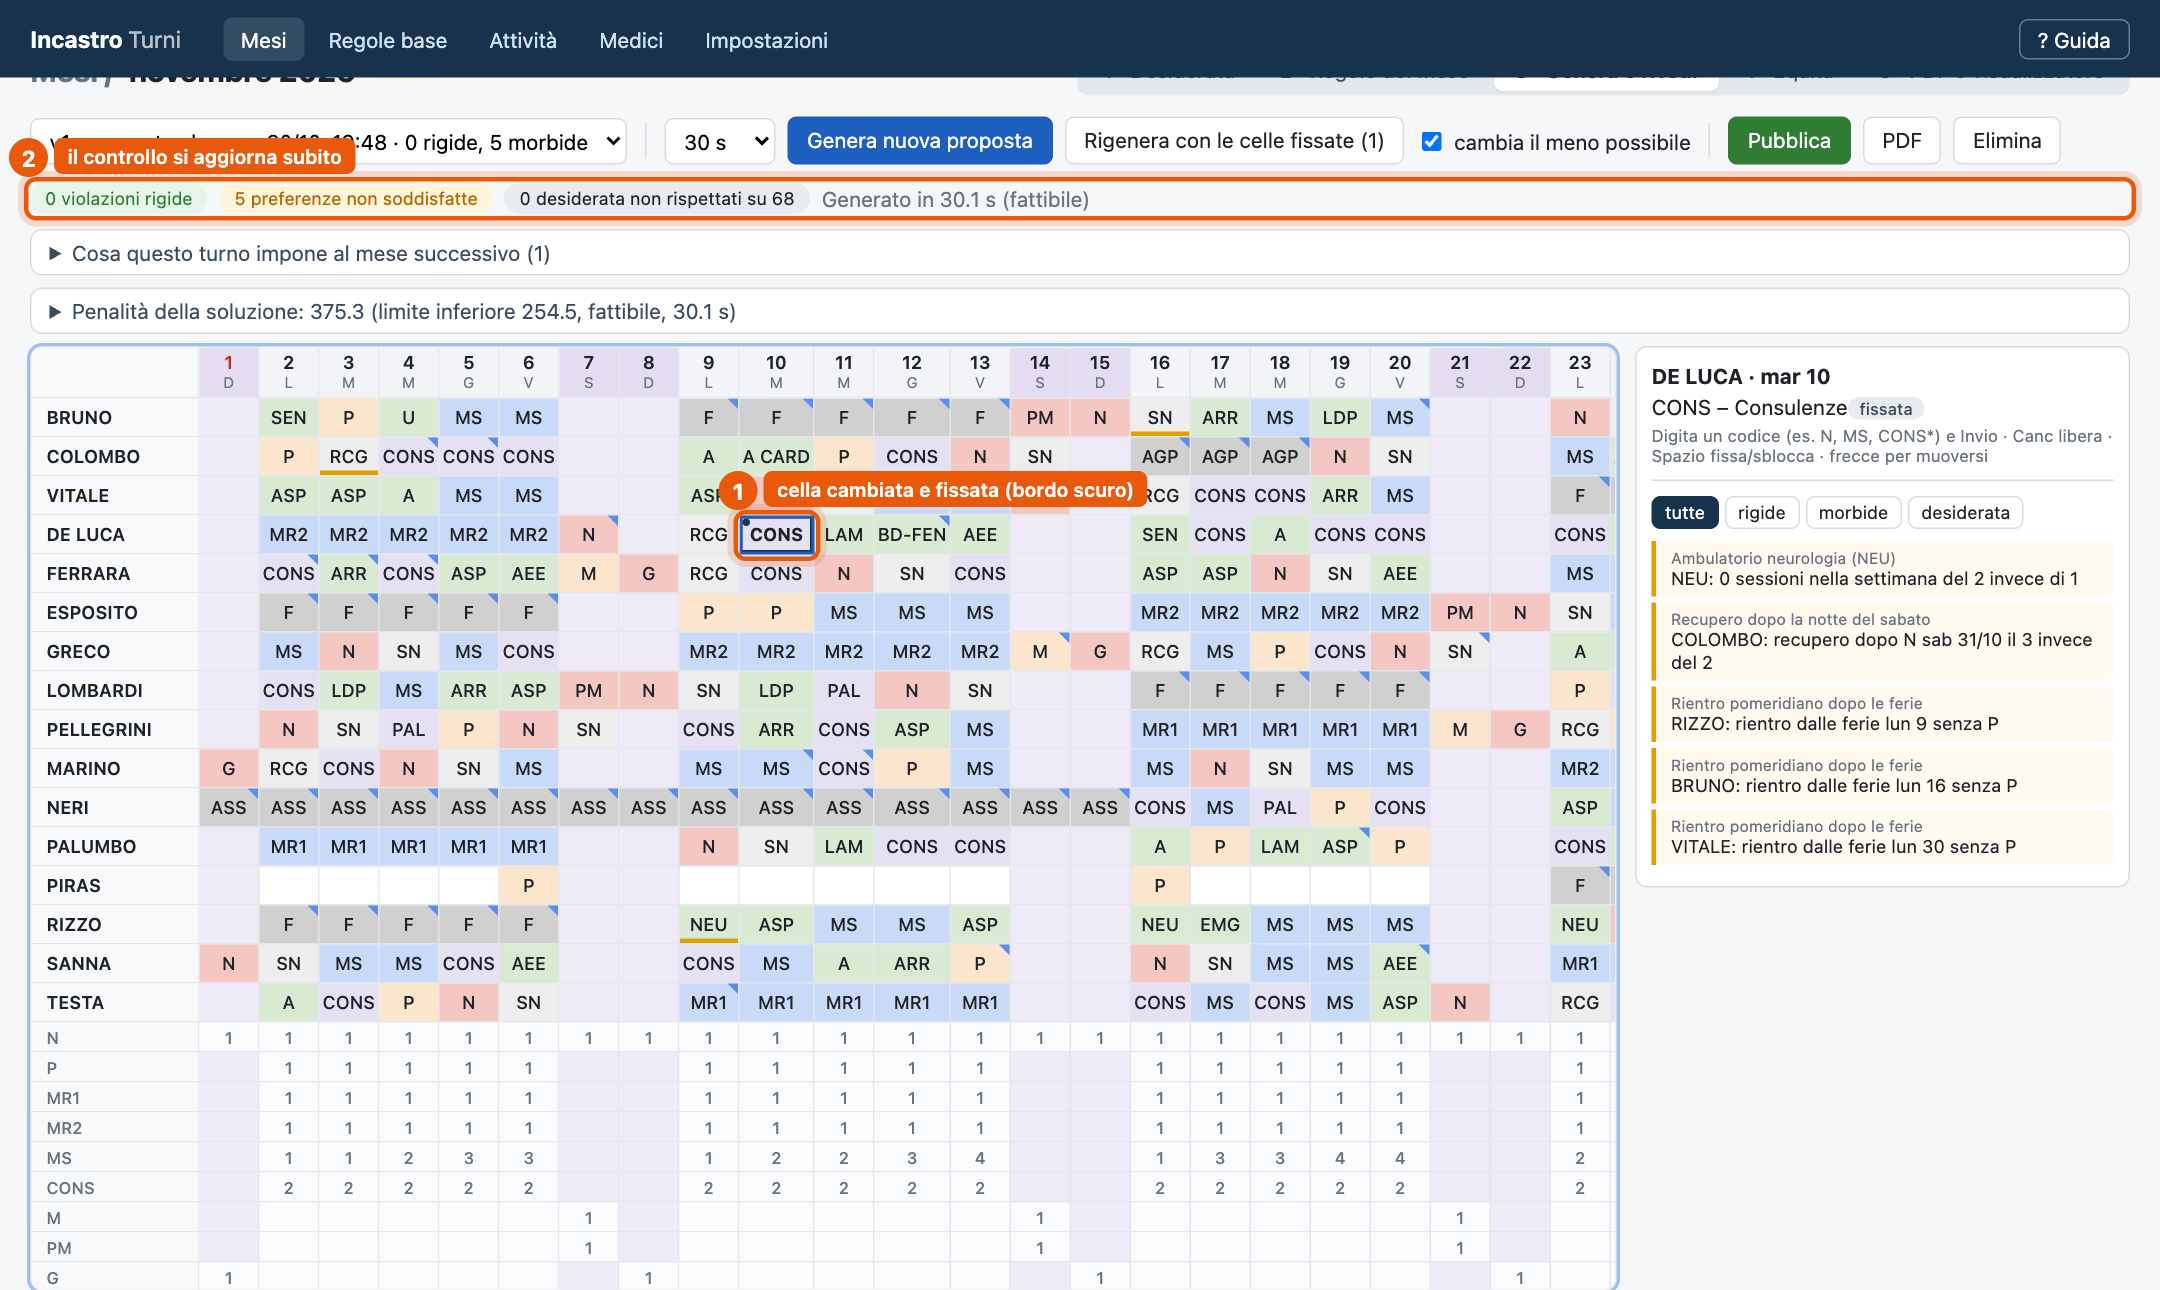Select MARINO's G cell on day 1

click(228, 768)
